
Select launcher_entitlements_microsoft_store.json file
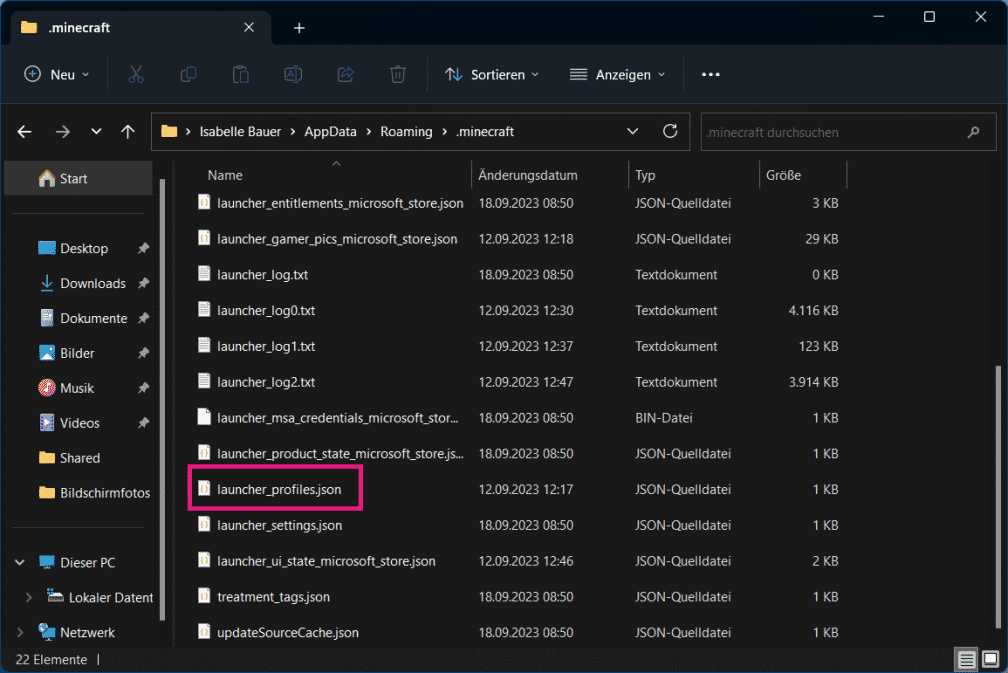pyautogui.click(x=340, y=203)
